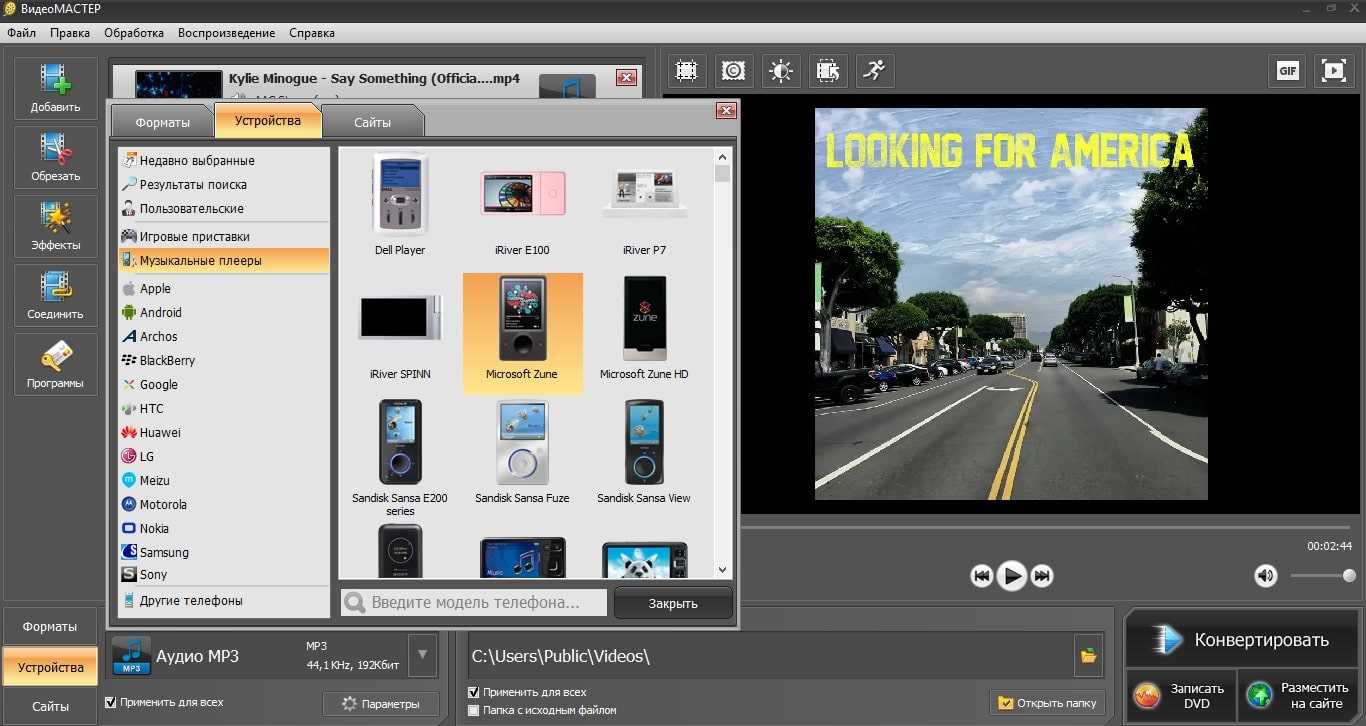
Task: Click the GIF creation icon
Action: (1287, 70)
